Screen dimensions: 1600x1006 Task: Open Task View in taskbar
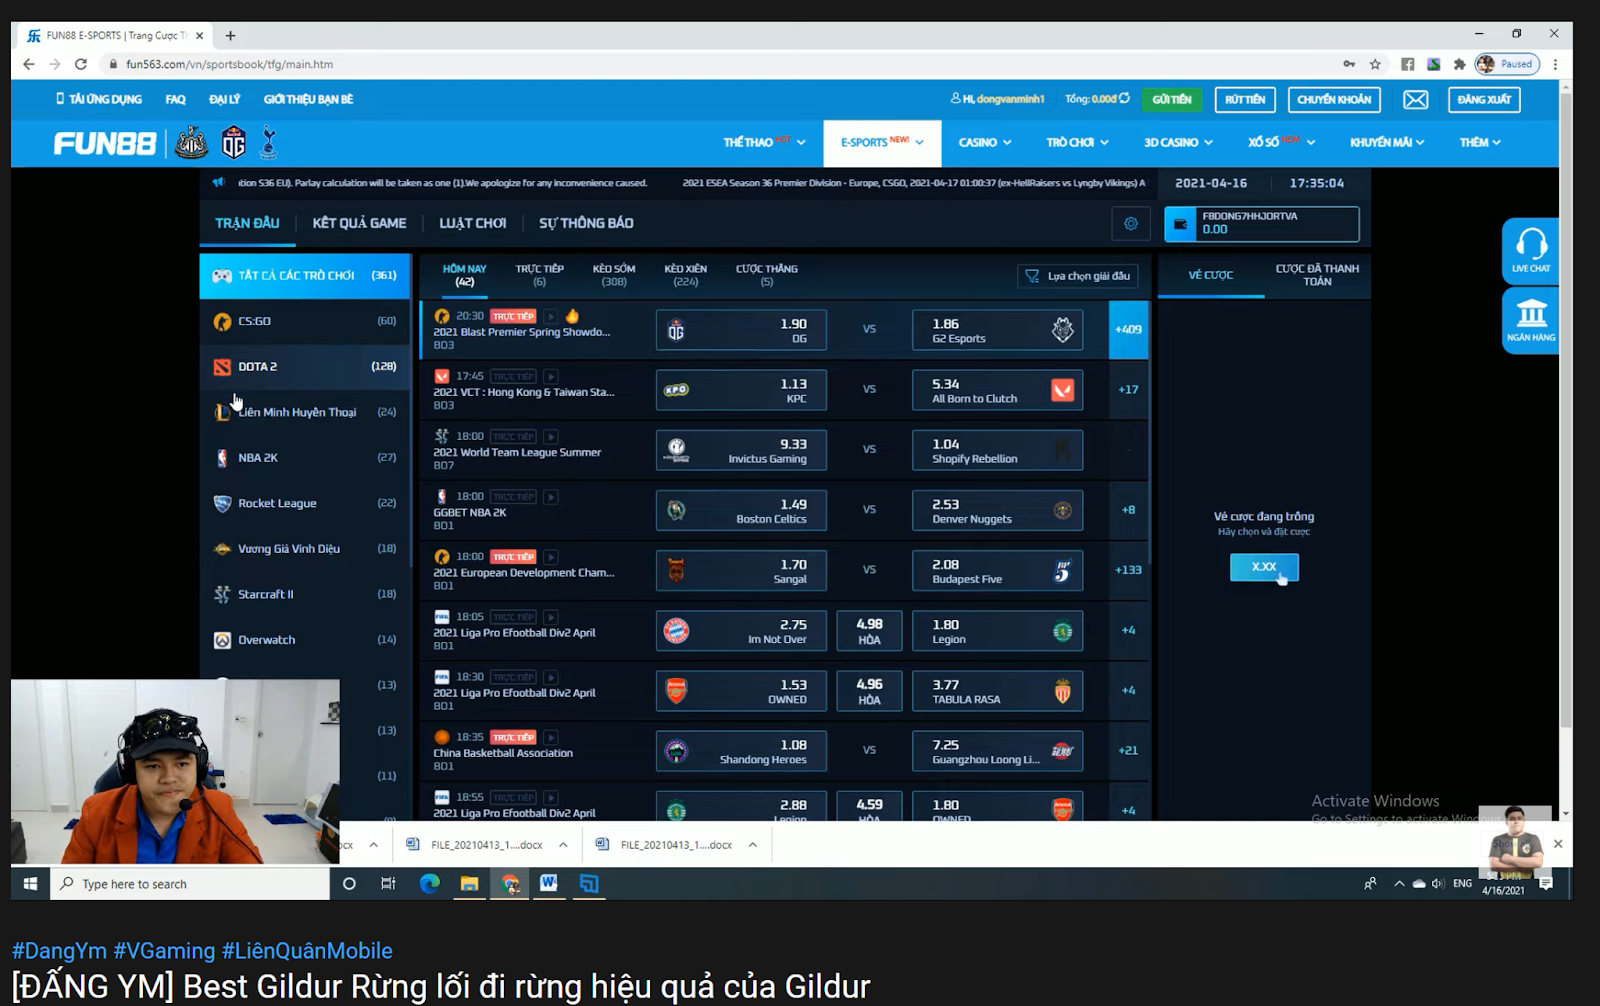[388, 884]
